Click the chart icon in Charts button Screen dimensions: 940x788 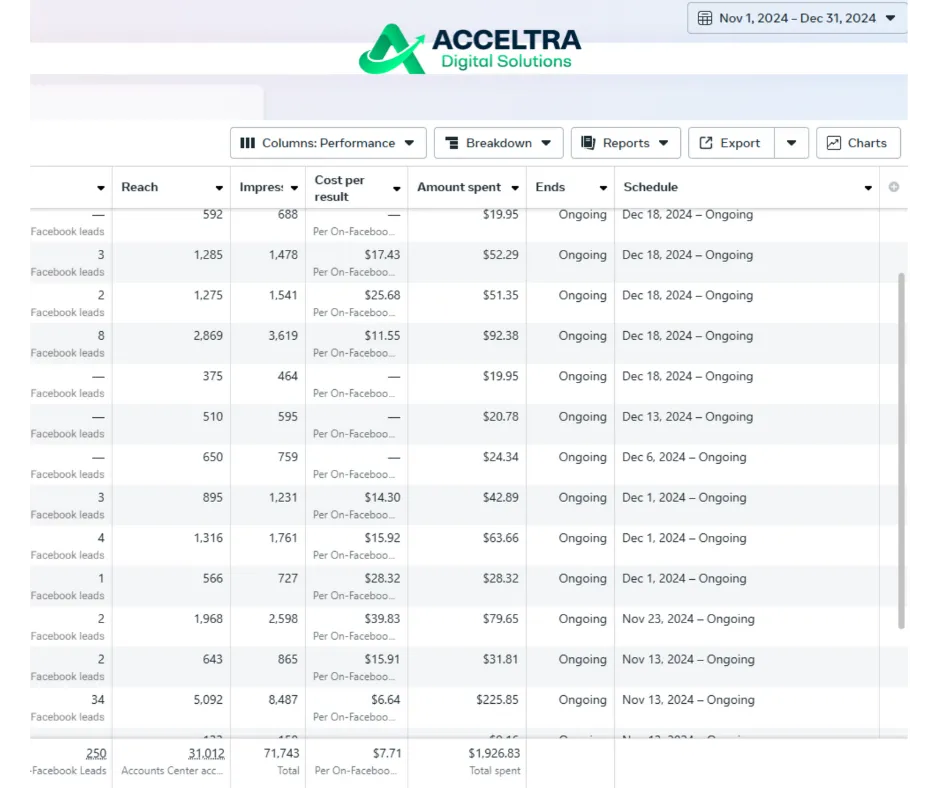tap(834, 143)
